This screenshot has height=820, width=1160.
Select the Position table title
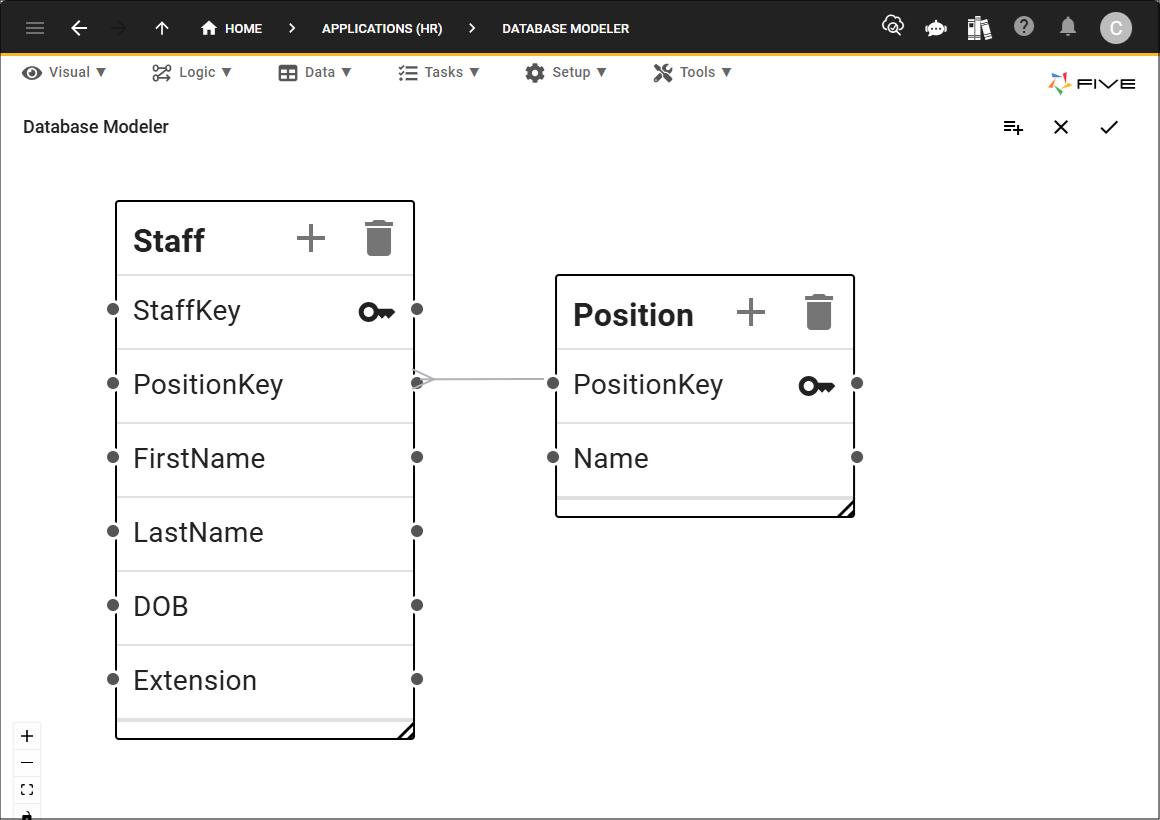(633, 315)
